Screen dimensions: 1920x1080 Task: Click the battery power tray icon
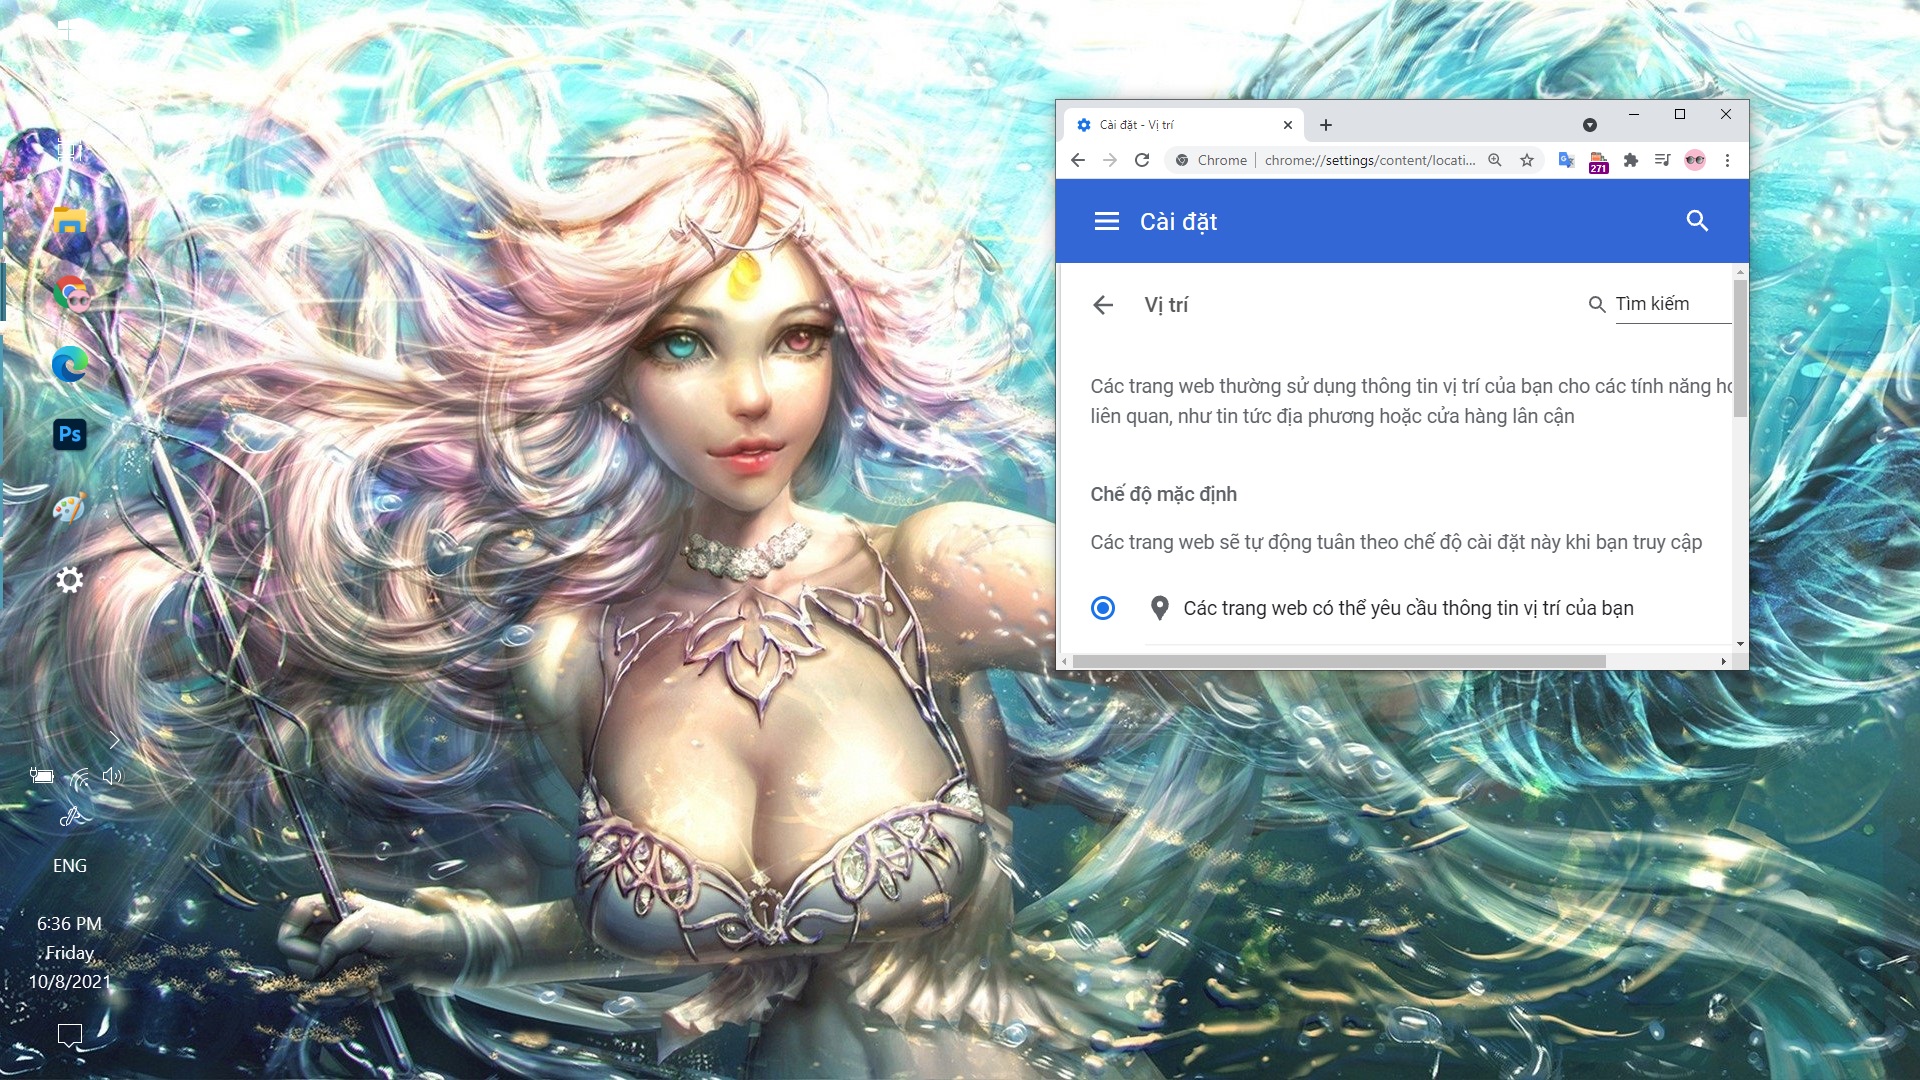(x=41, y=775)
